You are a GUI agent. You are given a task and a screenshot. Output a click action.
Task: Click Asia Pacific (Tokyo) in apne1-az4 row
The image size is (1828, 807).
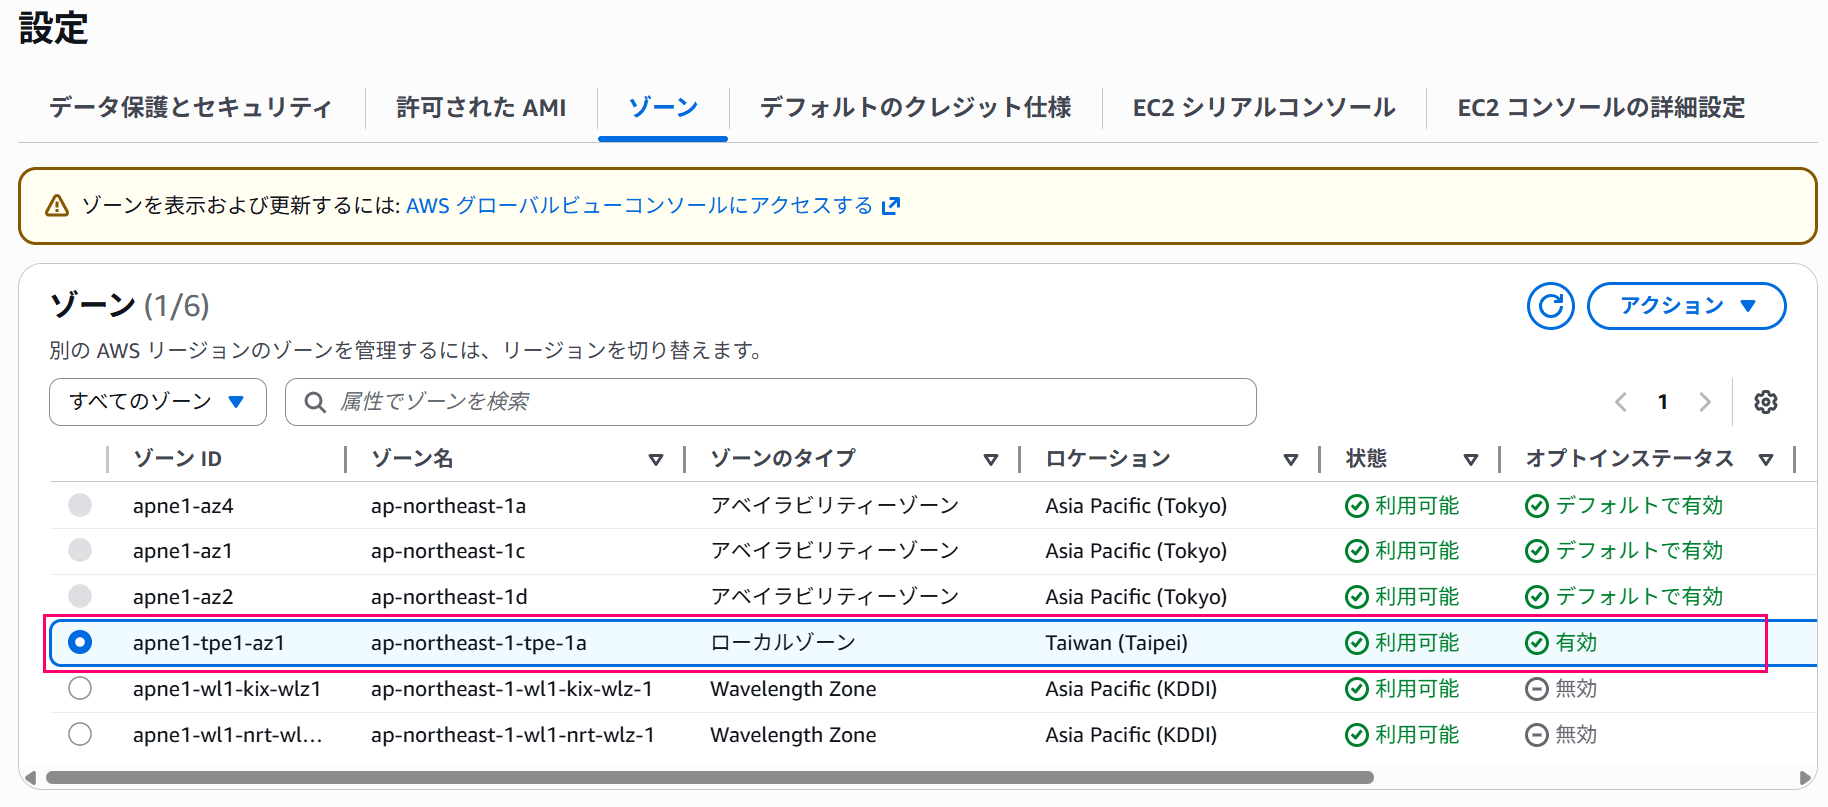[x=1136, y=506]
